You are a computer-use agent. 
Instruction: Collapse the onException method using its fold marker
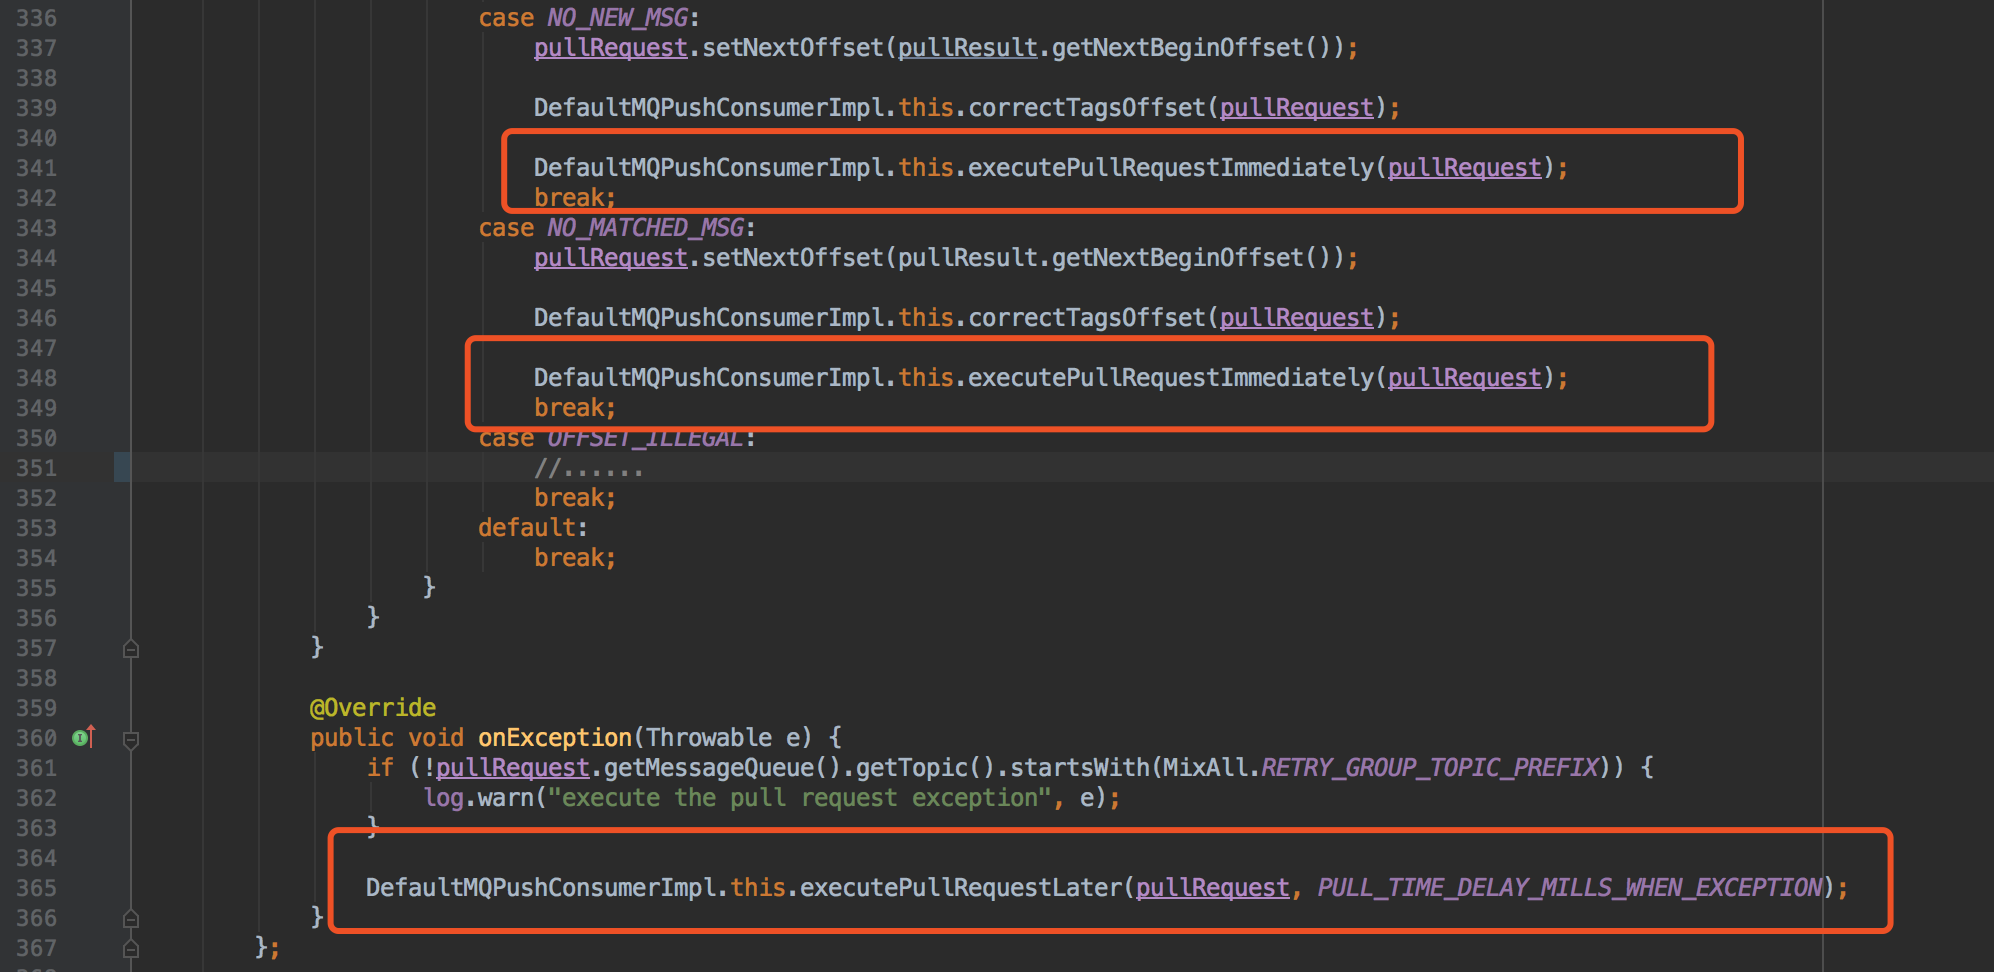pyautogui.click(x=130, y=740)
